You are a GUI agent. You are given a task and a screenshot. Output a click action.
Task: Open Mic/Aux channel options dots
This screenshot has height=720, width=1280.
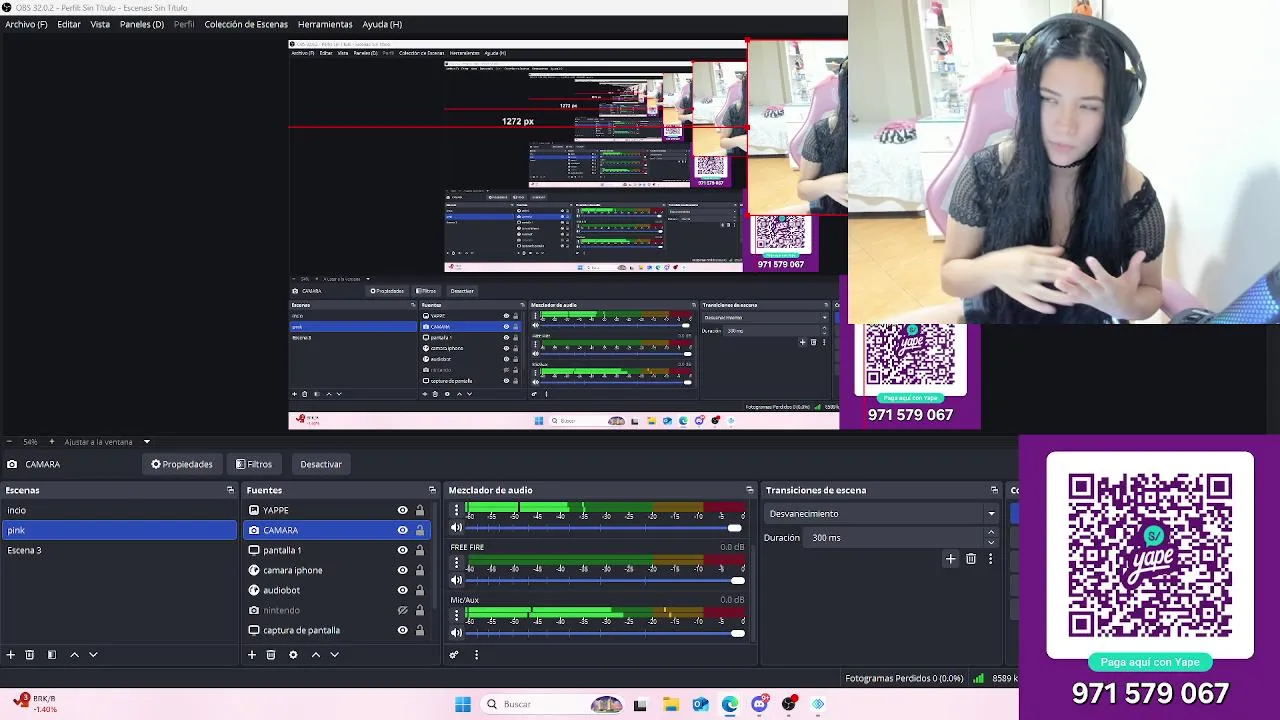point(457,614)
